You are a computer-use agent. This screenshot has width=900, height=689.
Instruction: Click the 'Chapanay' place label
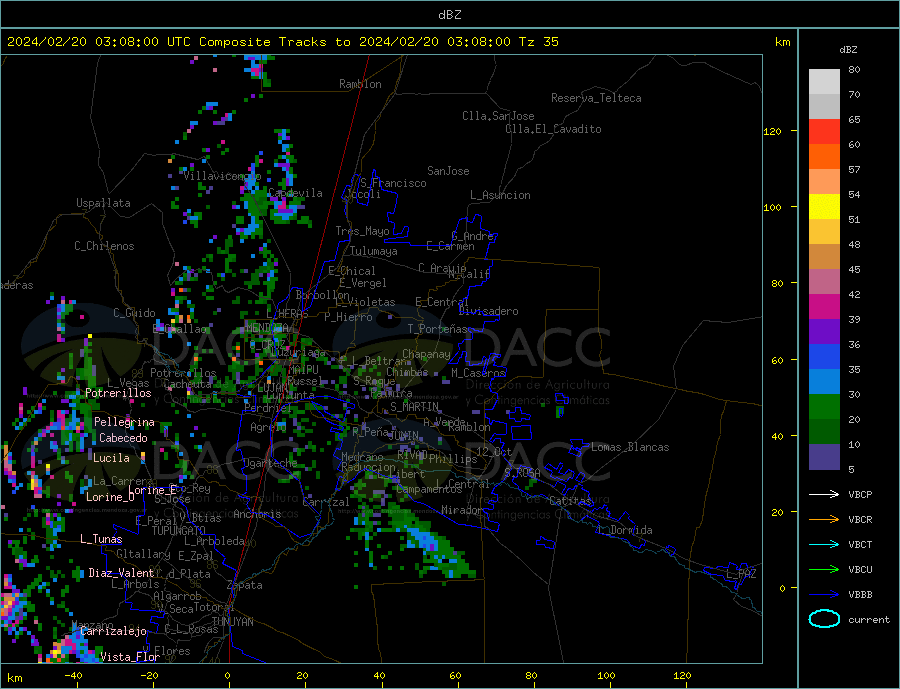(x=426, y=354)
